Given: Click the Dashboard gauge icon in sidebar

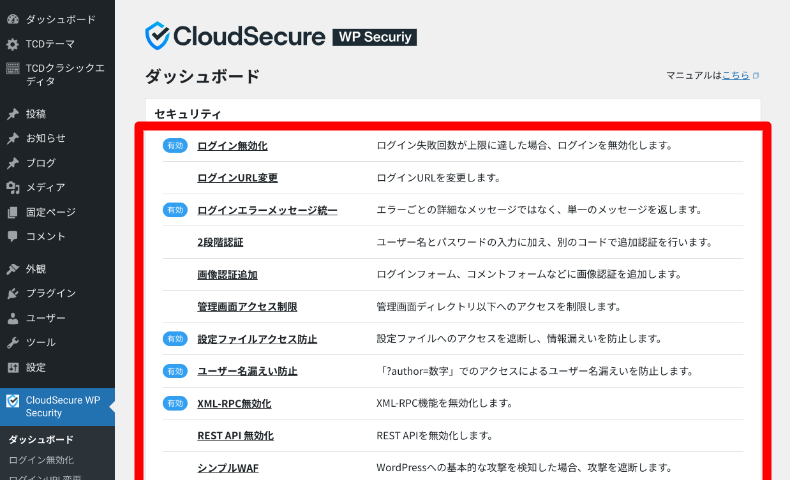Looking at the screenshot, I should [x=13, y=19].
